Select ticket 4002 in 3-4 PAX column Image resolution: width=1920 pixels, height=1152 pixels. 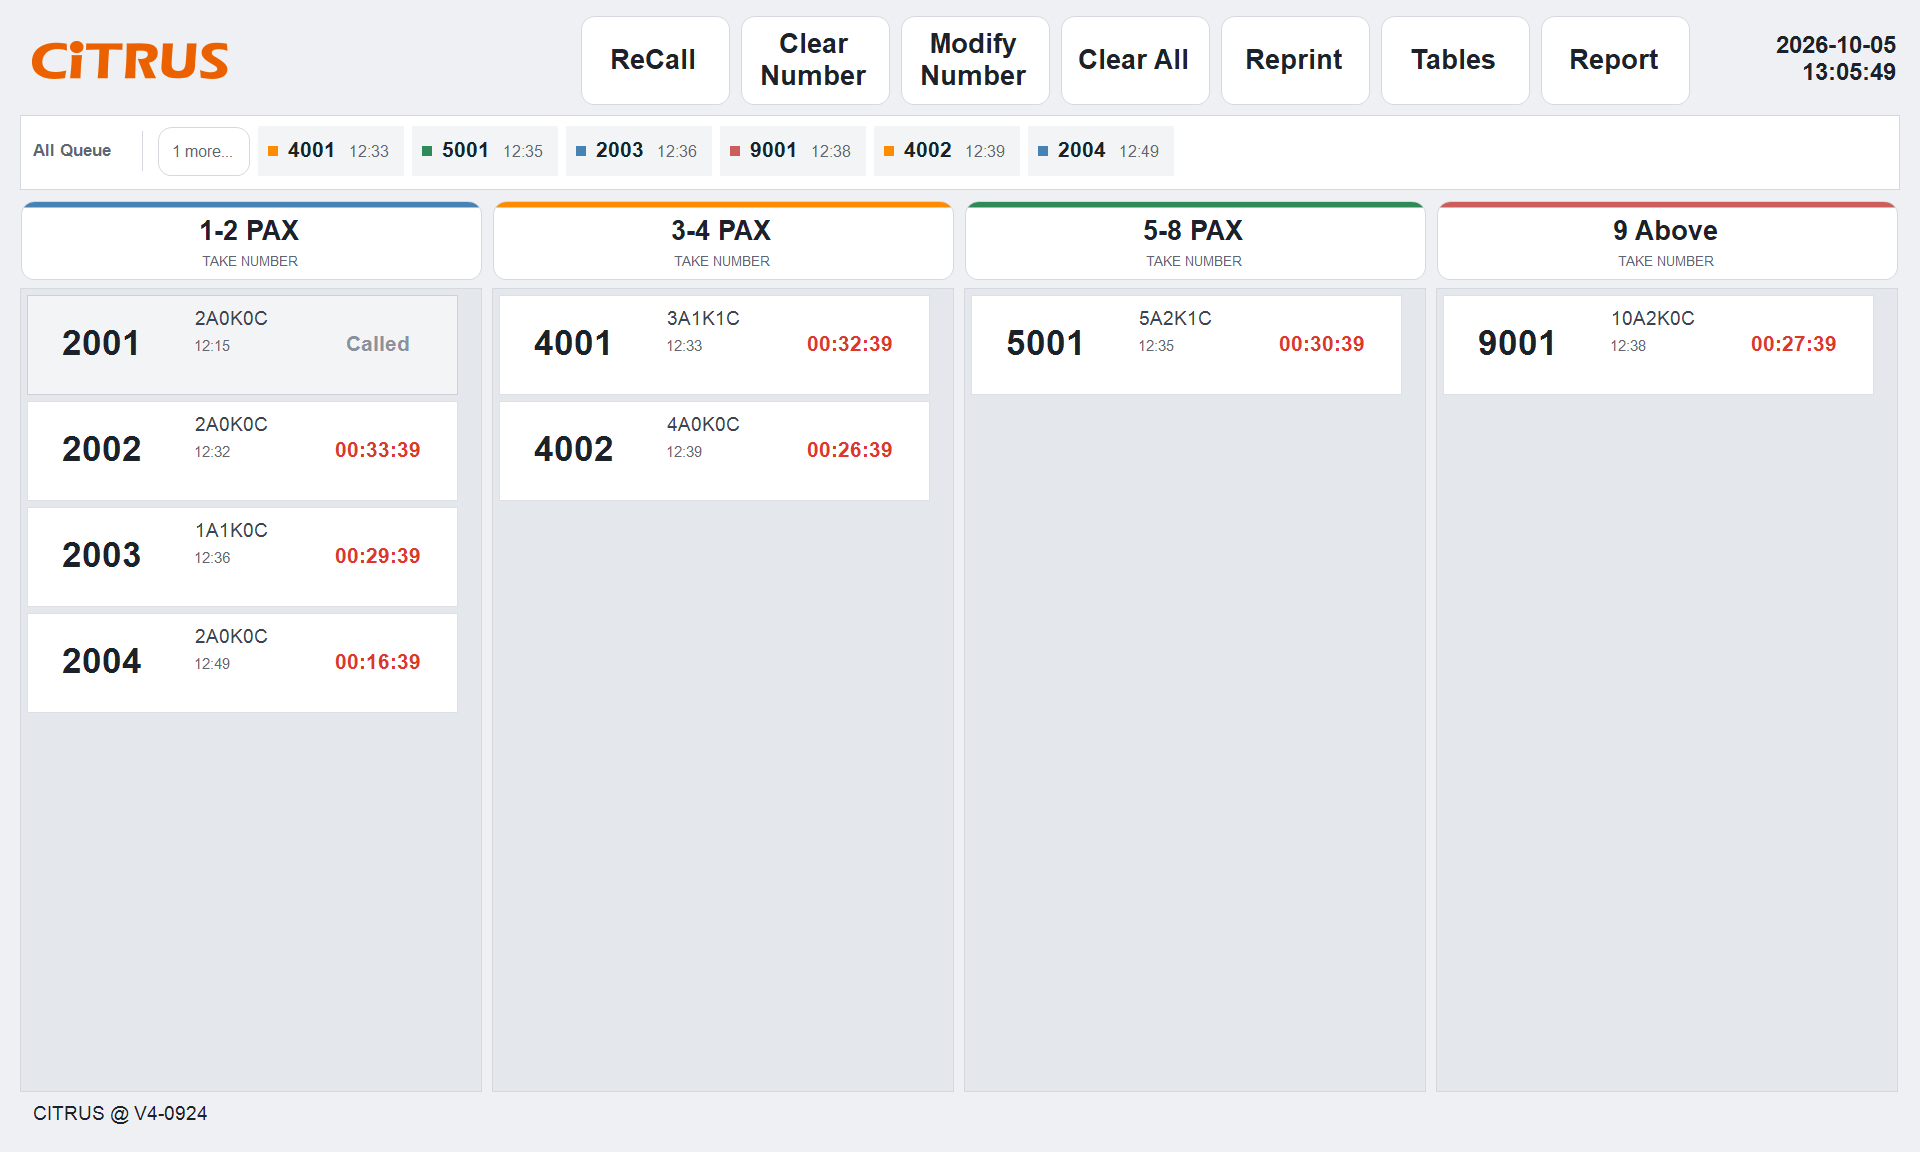(x=714, y=450)
